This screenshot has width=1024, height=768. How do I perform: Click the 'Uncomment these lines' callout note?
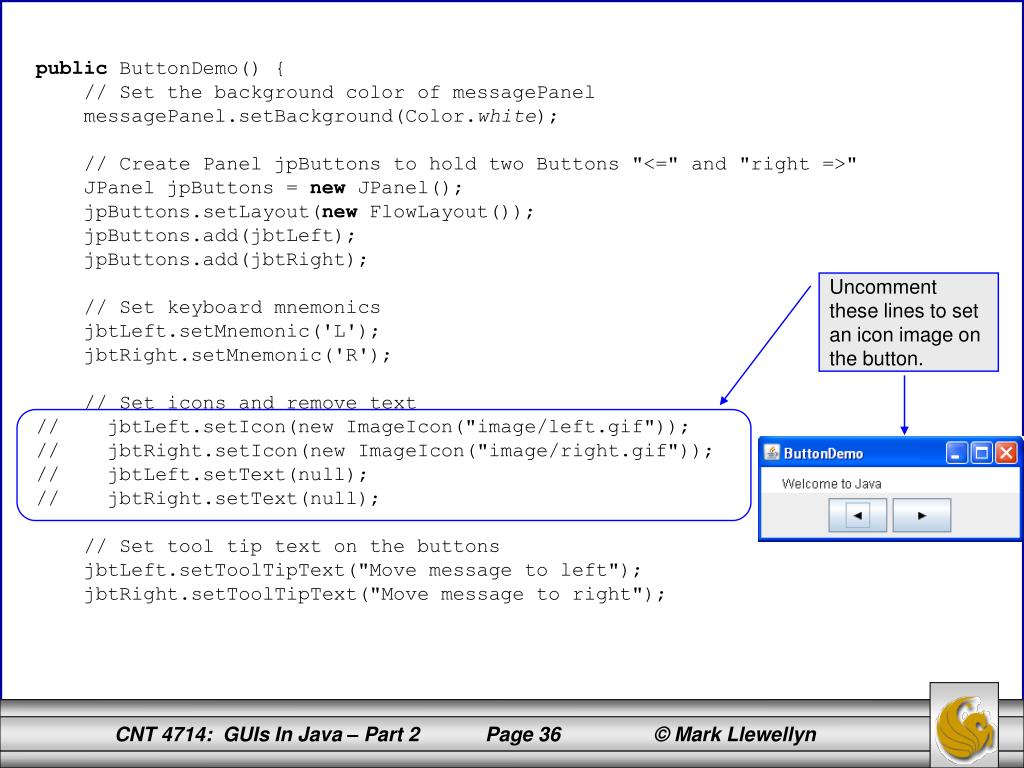pyautogui.click(x=908, y=322)
